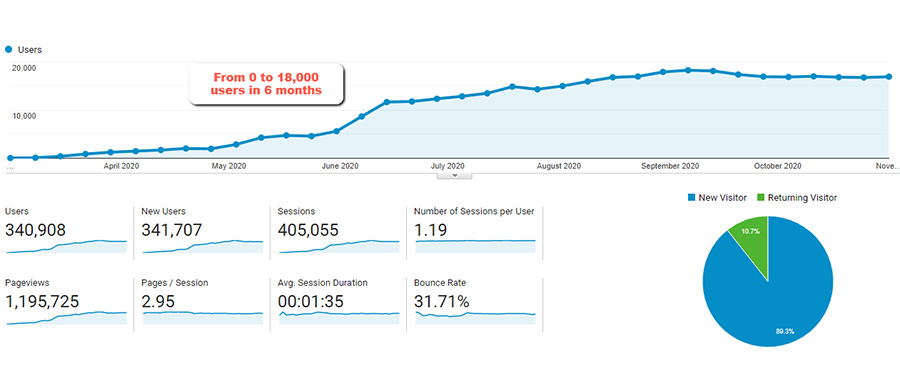Open the Pageviews metric card

(66, 304)
